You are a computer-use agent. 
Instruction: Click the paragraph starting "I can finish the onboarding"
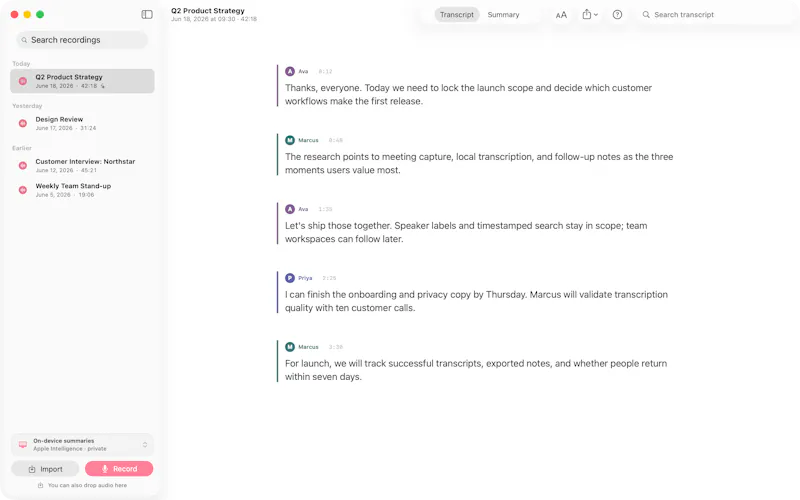(x=476, y=301)
